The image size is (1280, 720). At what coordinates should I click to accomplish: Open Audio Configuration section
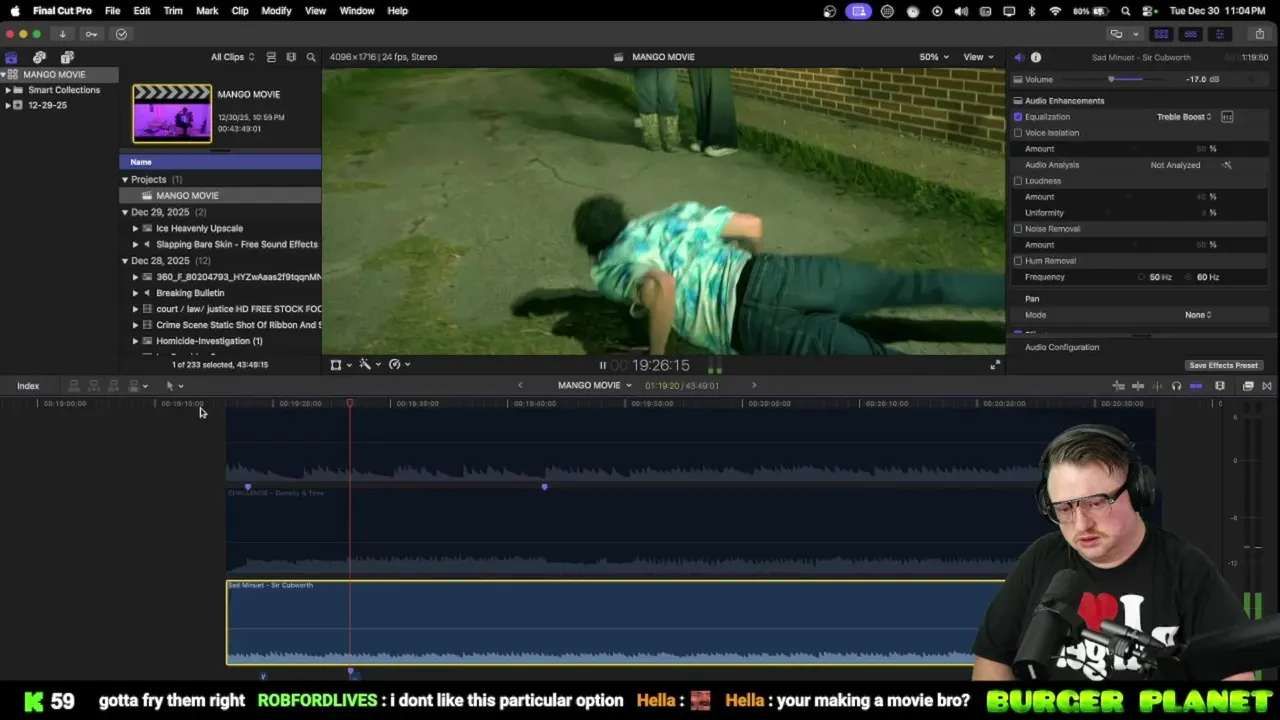click(1062, 348)
